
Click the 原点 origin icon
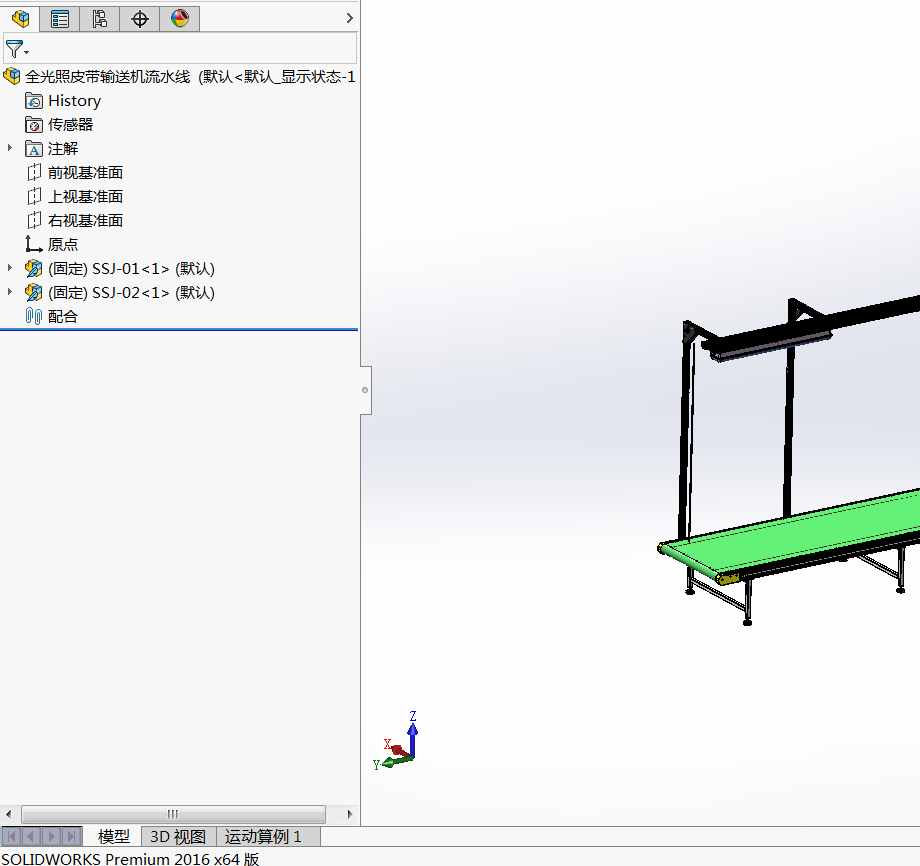pyautogui.click(x=34, y=245)
